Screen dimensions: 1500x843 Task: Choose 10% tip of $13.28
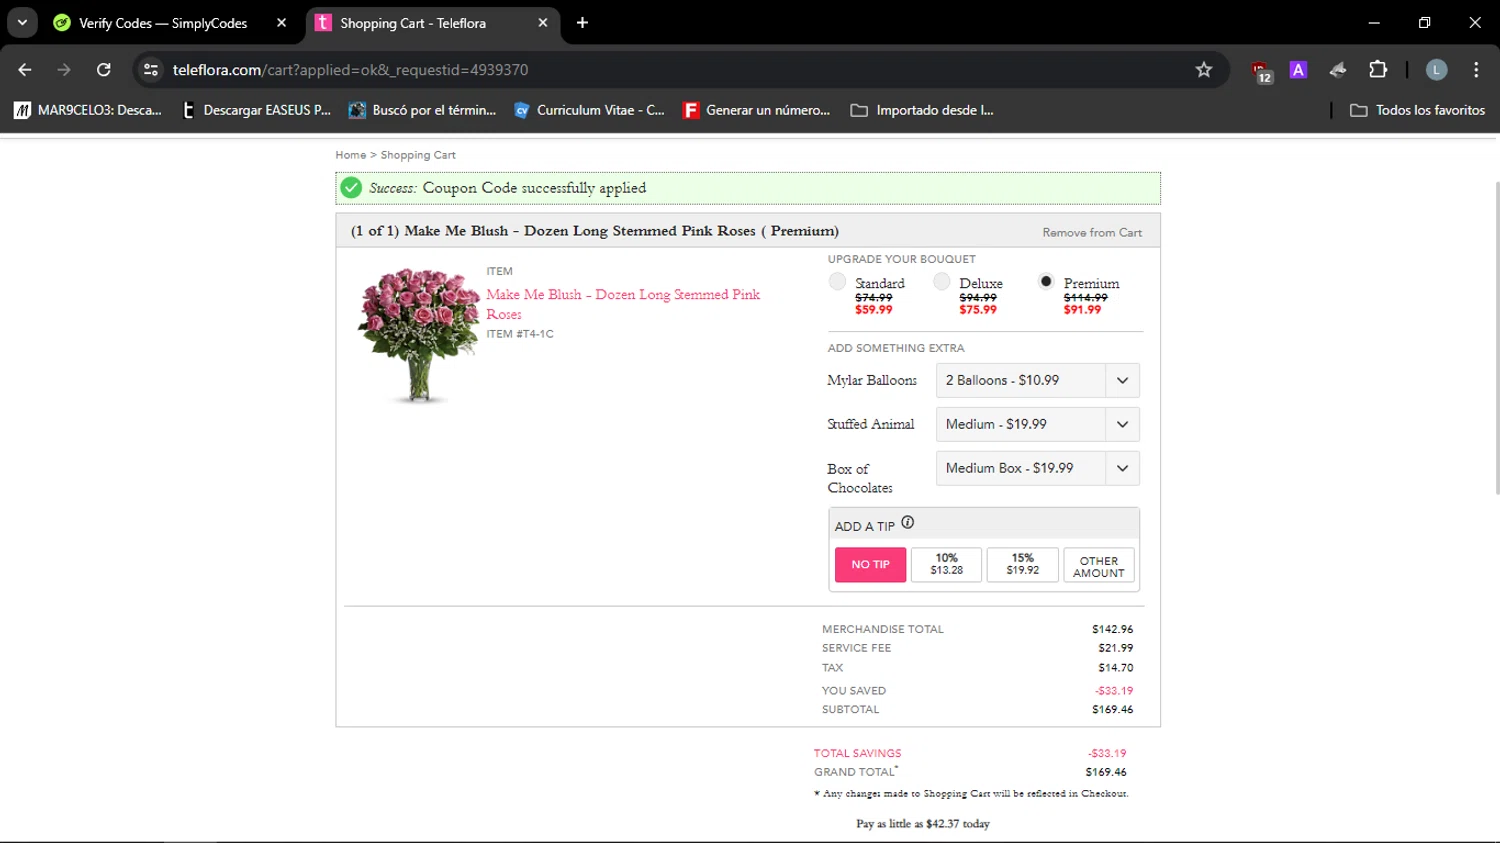point(946,565)
